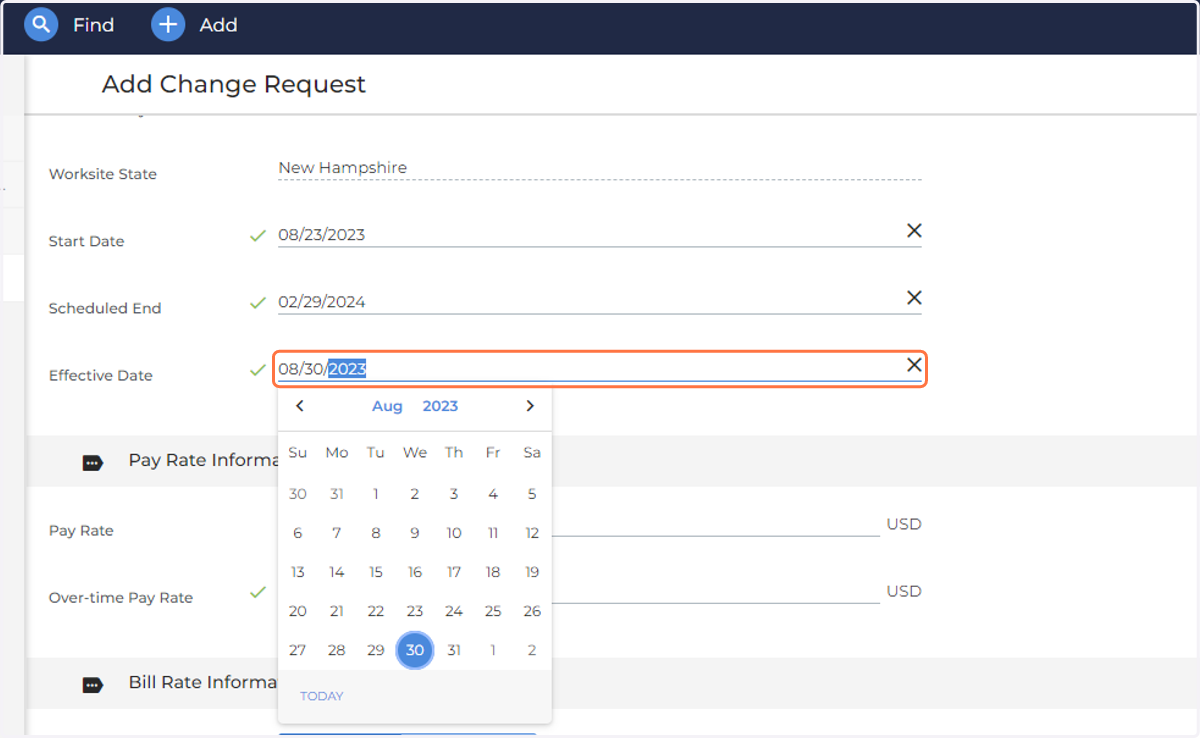The image size is (1200, 738).
Task: Clear the Start Date field
Action: (x=913, y=230)
